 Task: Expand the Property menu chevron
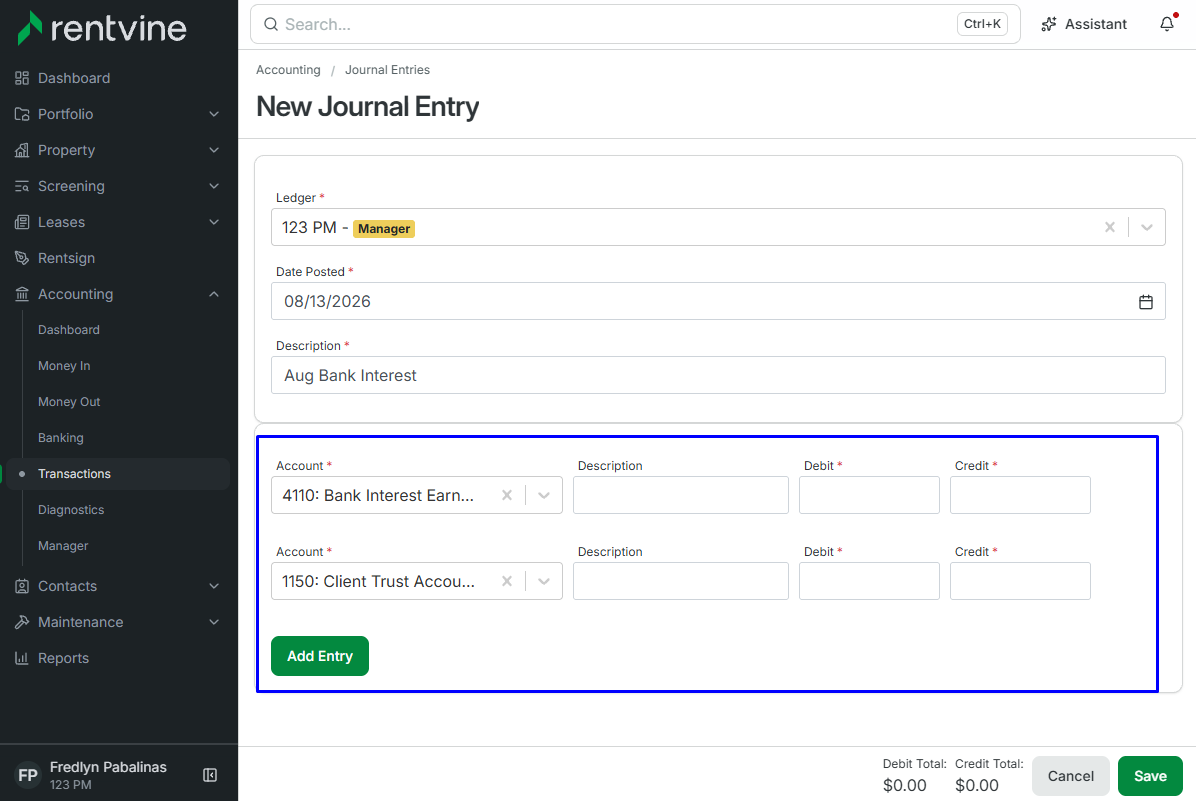pyautogui.click(x=214, y=150)
